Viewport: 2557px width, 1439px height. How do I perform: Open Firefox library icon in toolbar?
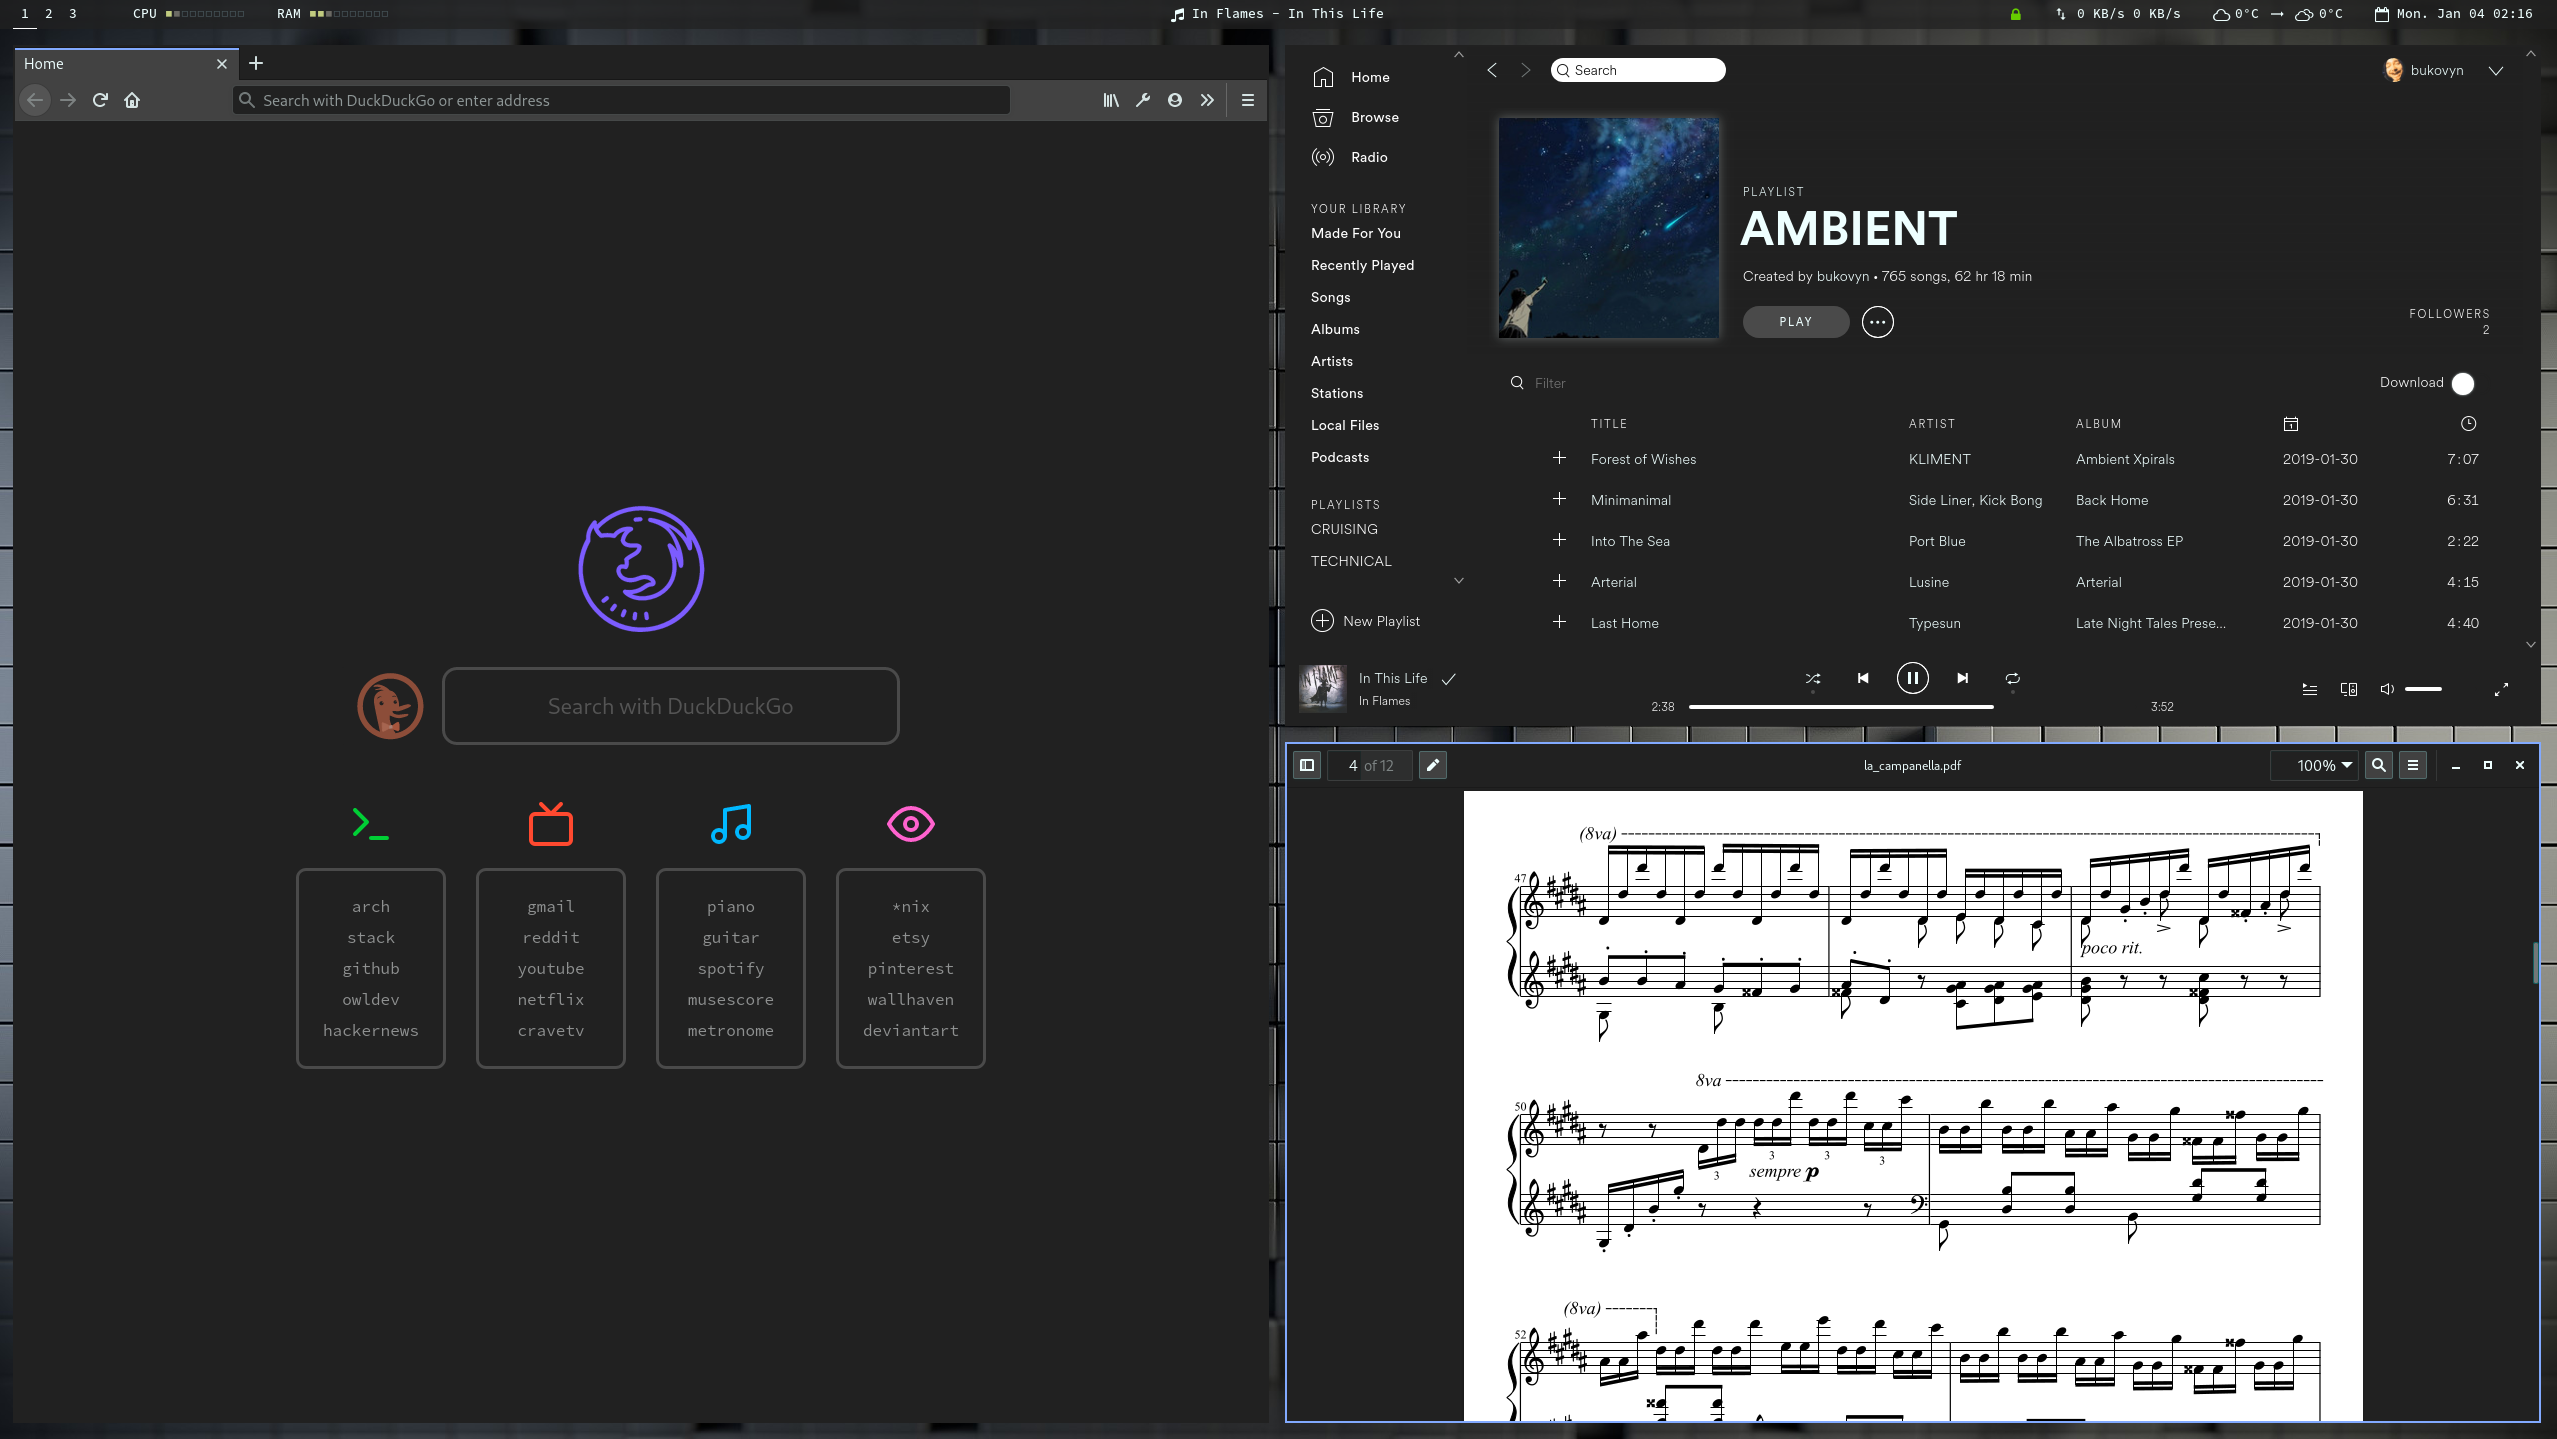point(1110,100)
